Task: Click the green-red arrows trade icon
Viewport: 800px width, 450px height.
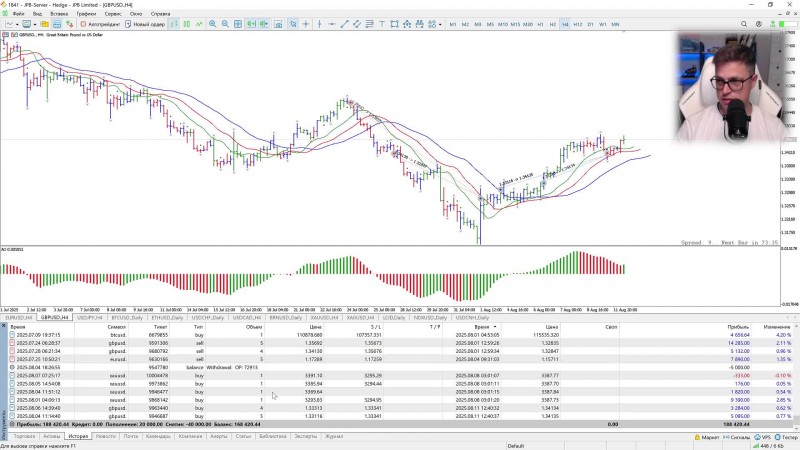Action: pyautogui.click(x=69, y=24)
